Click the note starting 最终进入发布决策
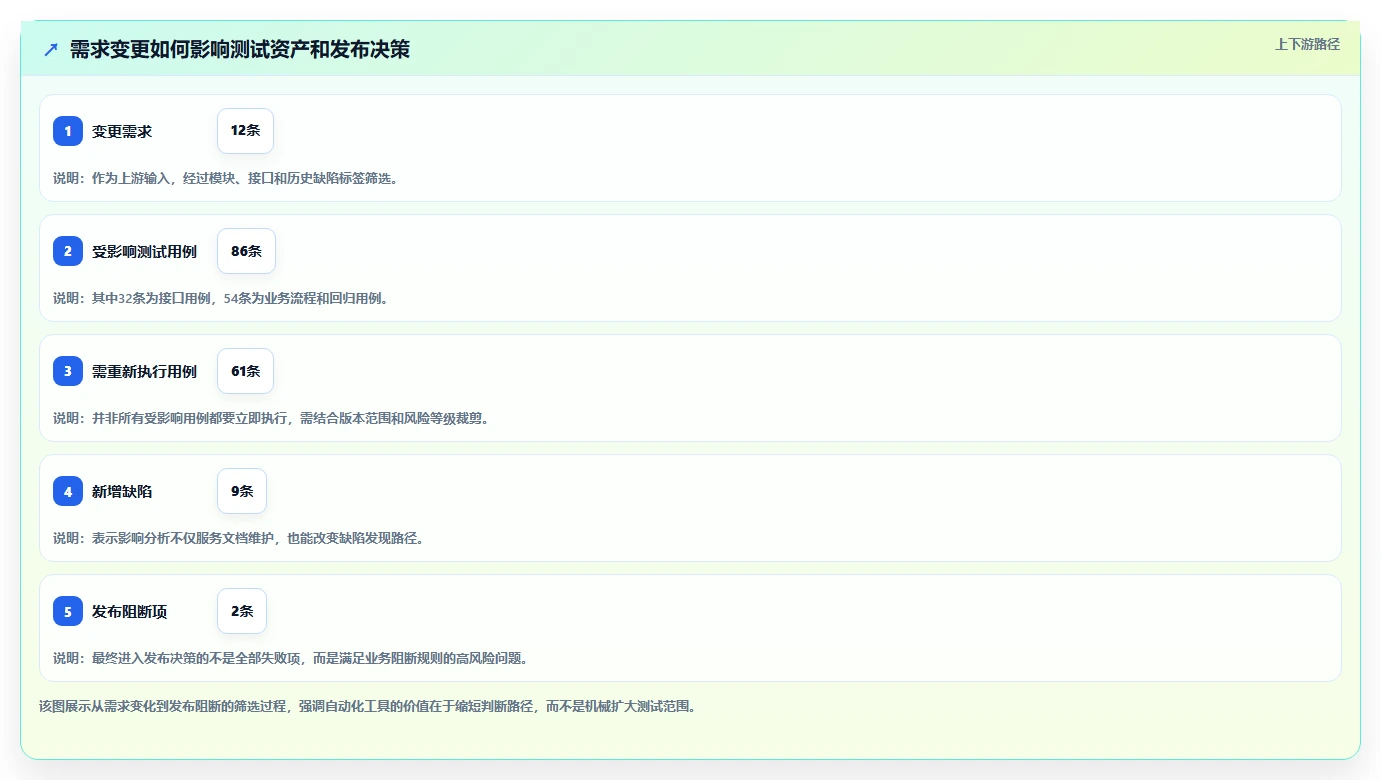 tap(290, 658)
